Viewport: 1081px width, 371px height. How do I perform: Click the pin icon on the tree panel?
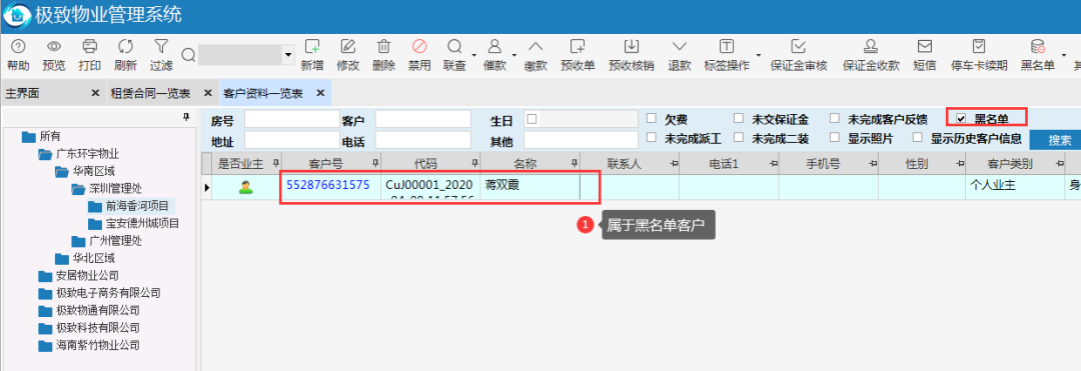[x=186, y=117]
